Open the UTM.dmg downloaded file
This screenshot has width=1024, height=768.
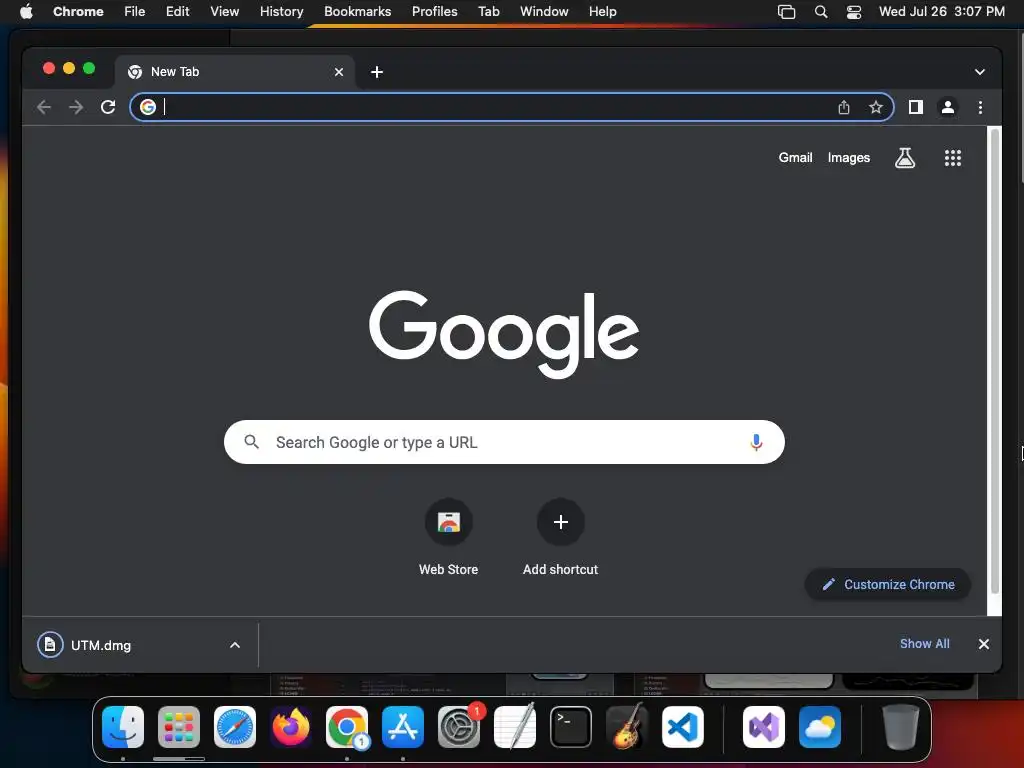click(x=101, y=645)
